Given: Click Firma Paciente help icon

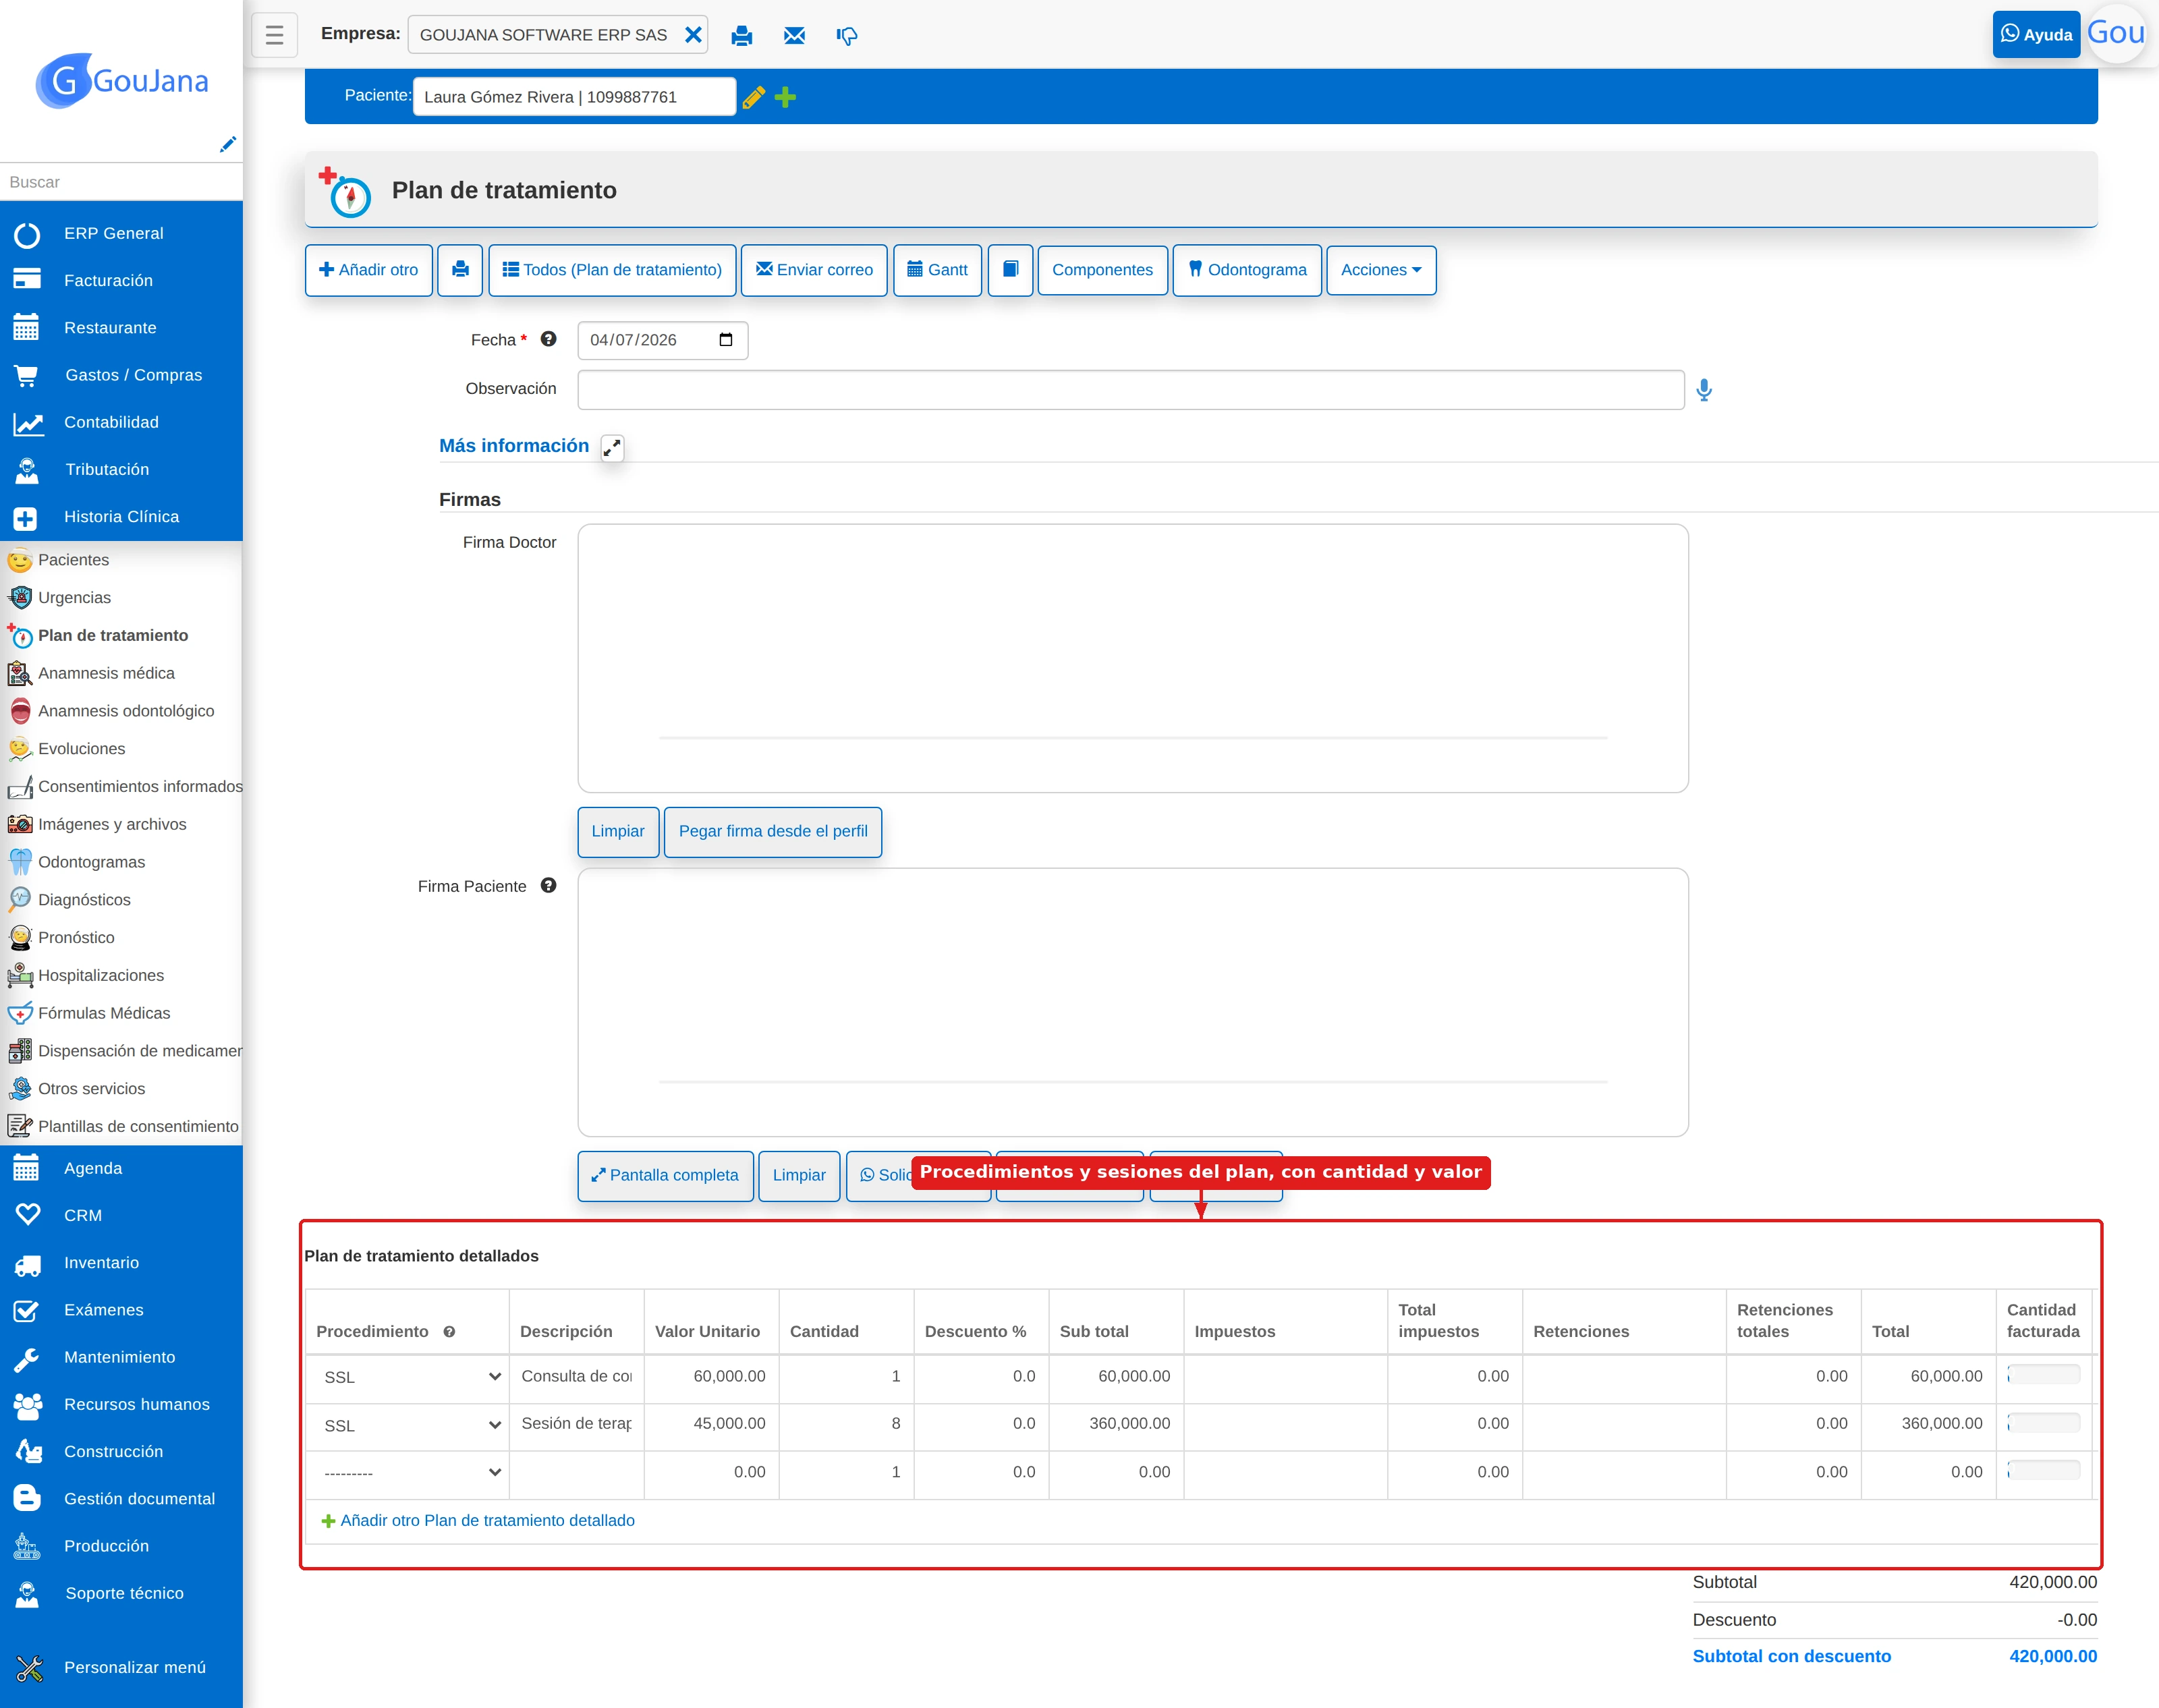Looking at the screenshot, I should pos(548,885).
